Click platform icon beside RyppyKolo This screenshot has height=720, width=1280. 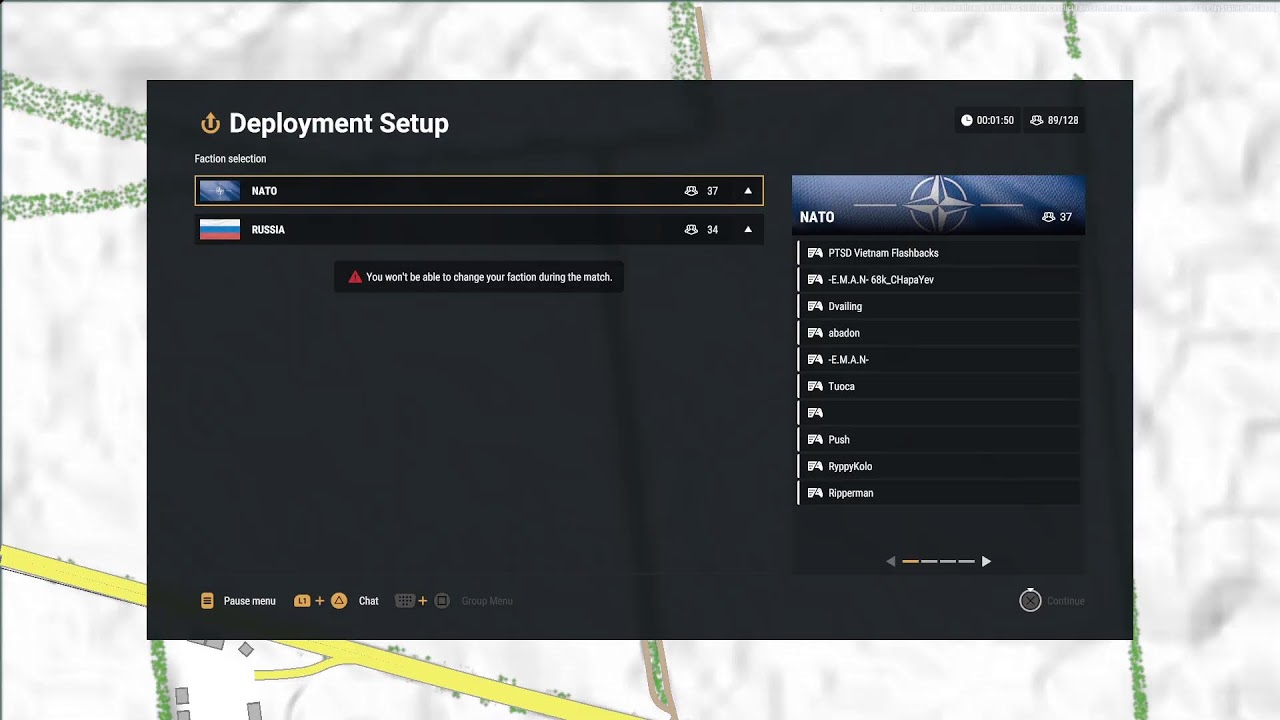(x=815, y=466)
